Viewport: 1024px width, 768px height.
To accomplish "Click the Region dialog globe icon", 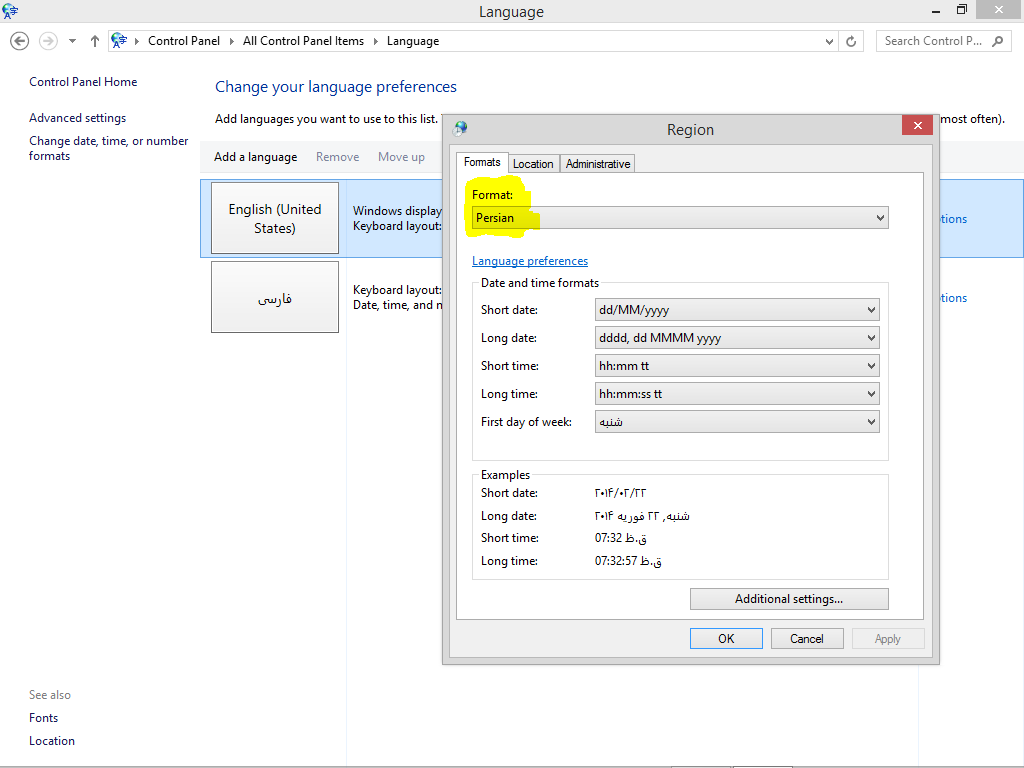I will pos(460,128).
